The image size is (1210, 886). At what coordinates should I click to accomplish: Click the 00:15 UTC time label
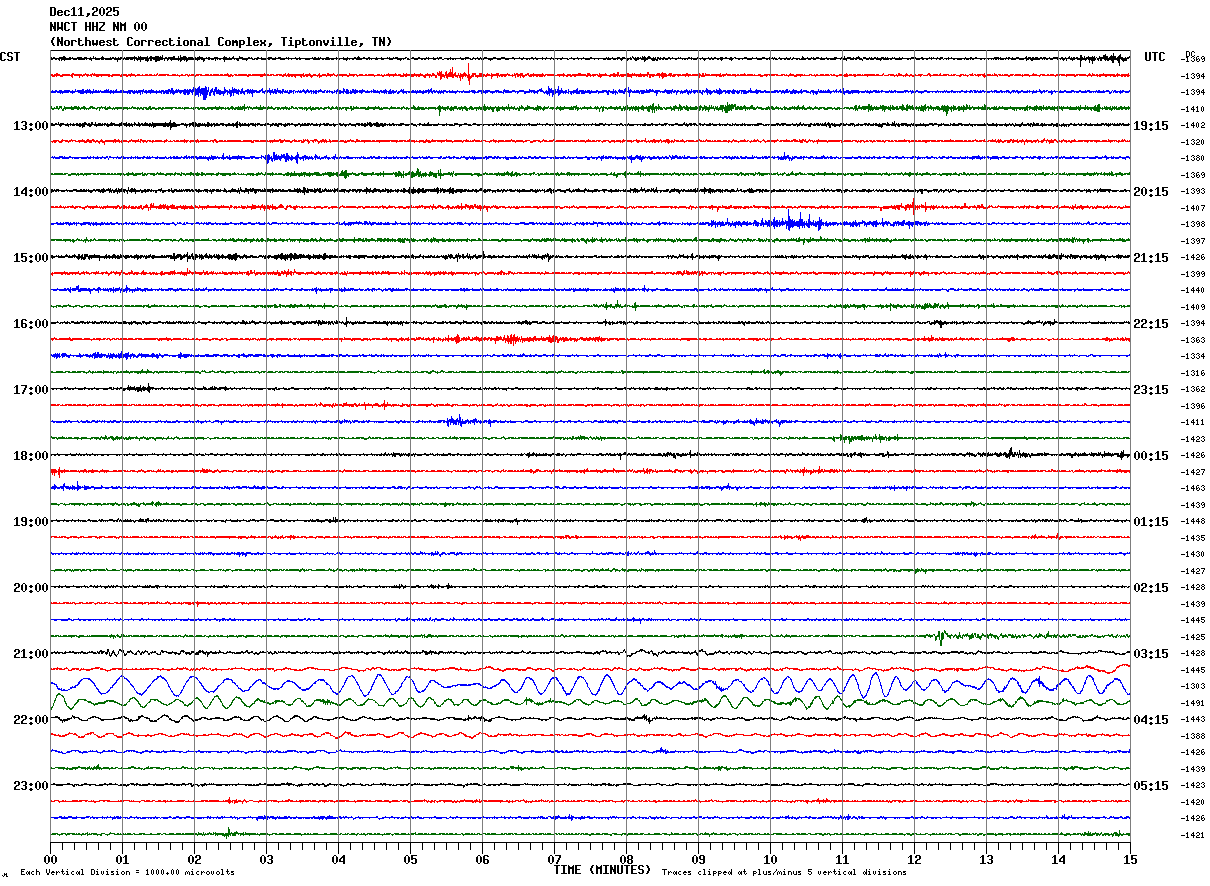[1151, 456]
